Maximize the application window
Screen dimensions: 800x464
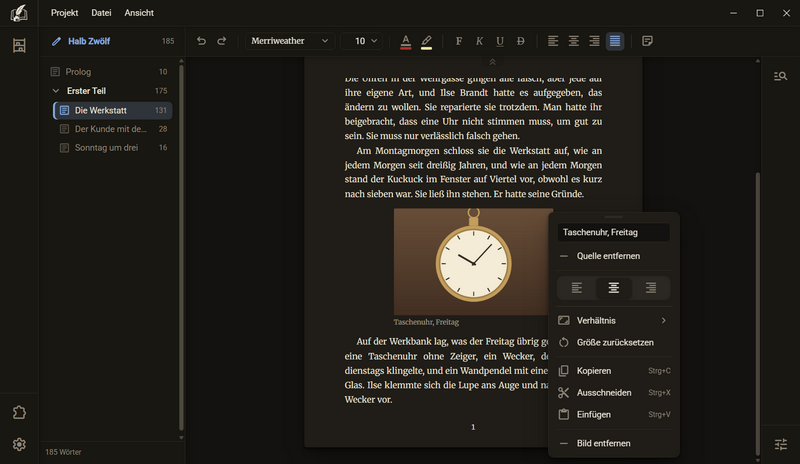tap(760, 13)
